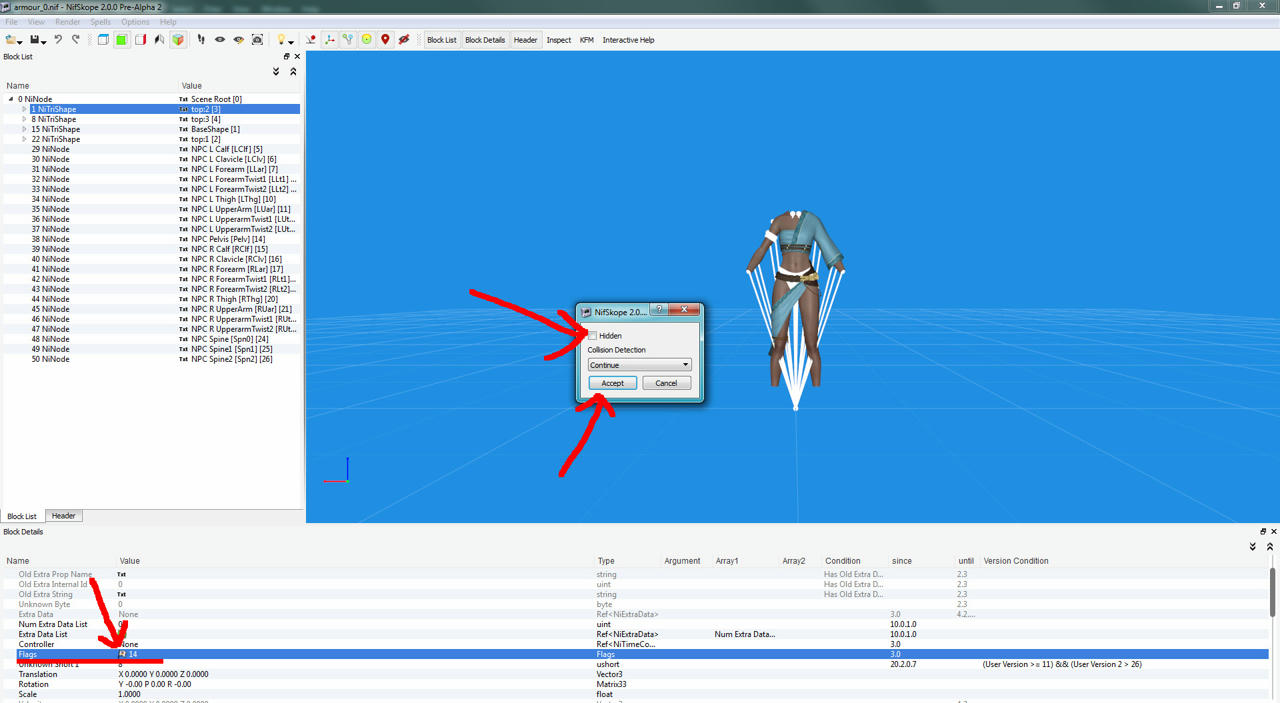Select the green top-view square icon
Screen dimensions: 1280x703
click(121, 40)
